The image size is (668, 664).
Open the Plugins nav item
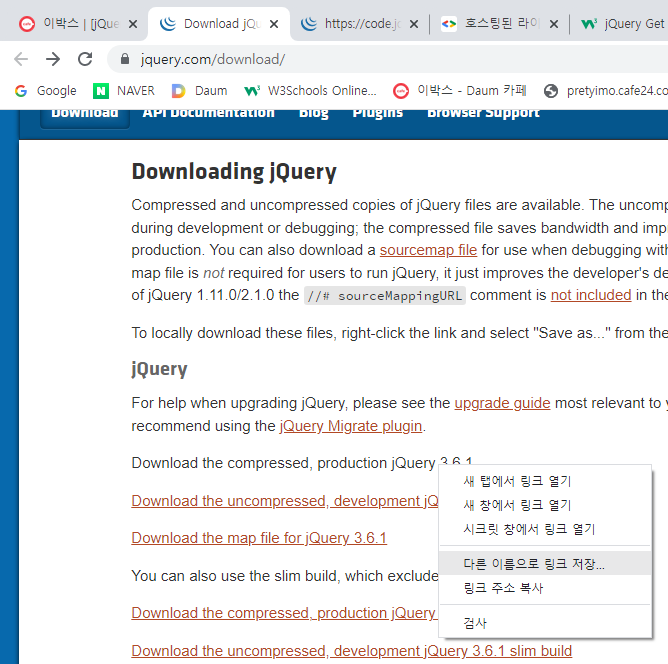click(x=378, y=113)
